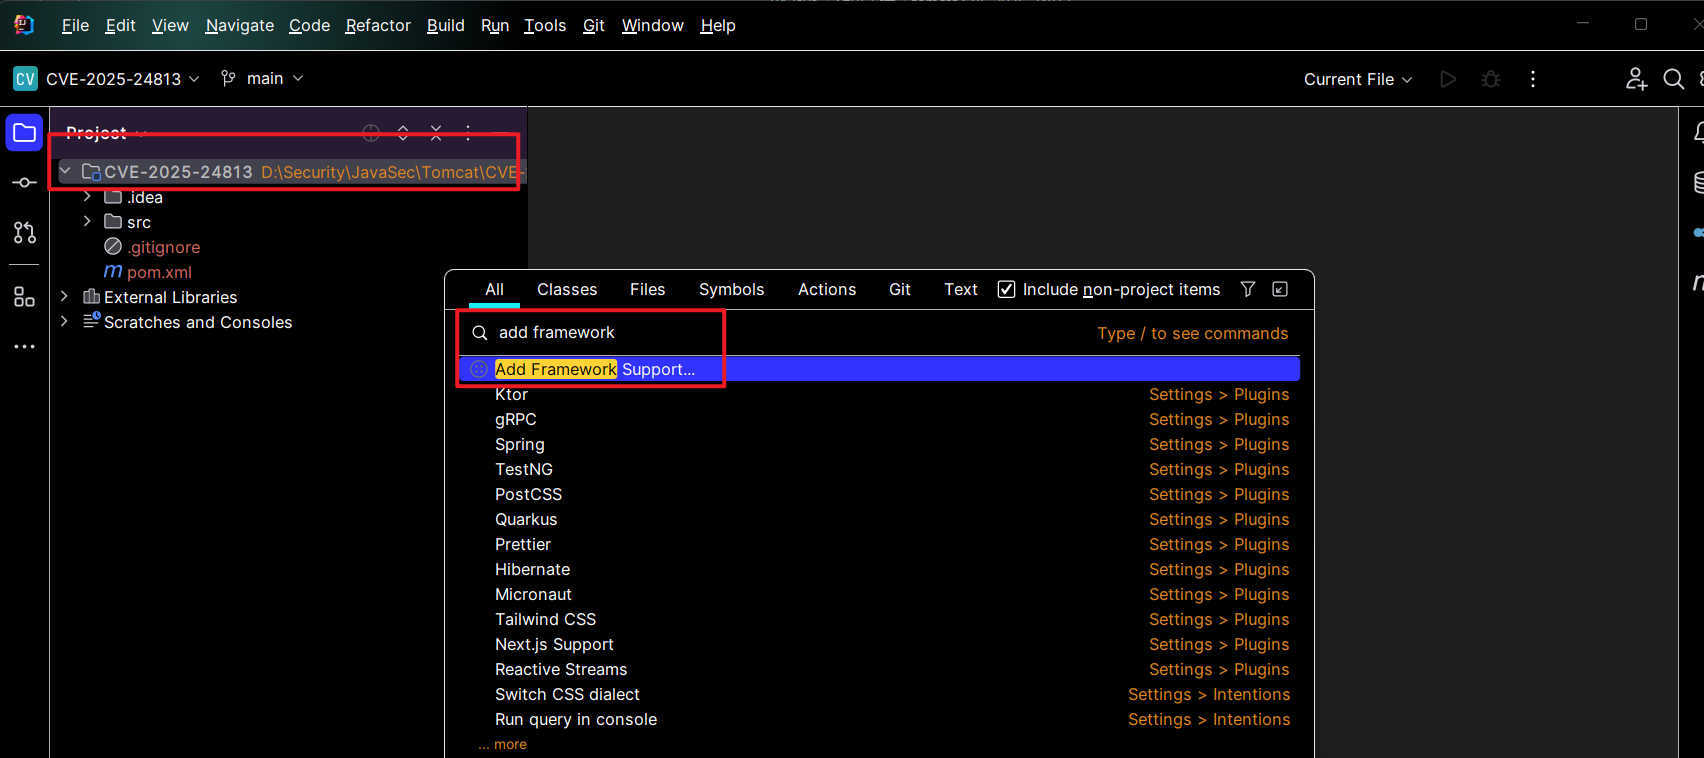Image resolution: width=1704 pixels, height=758 pixels.
Task: Expand the src folder
Action: 87,221
